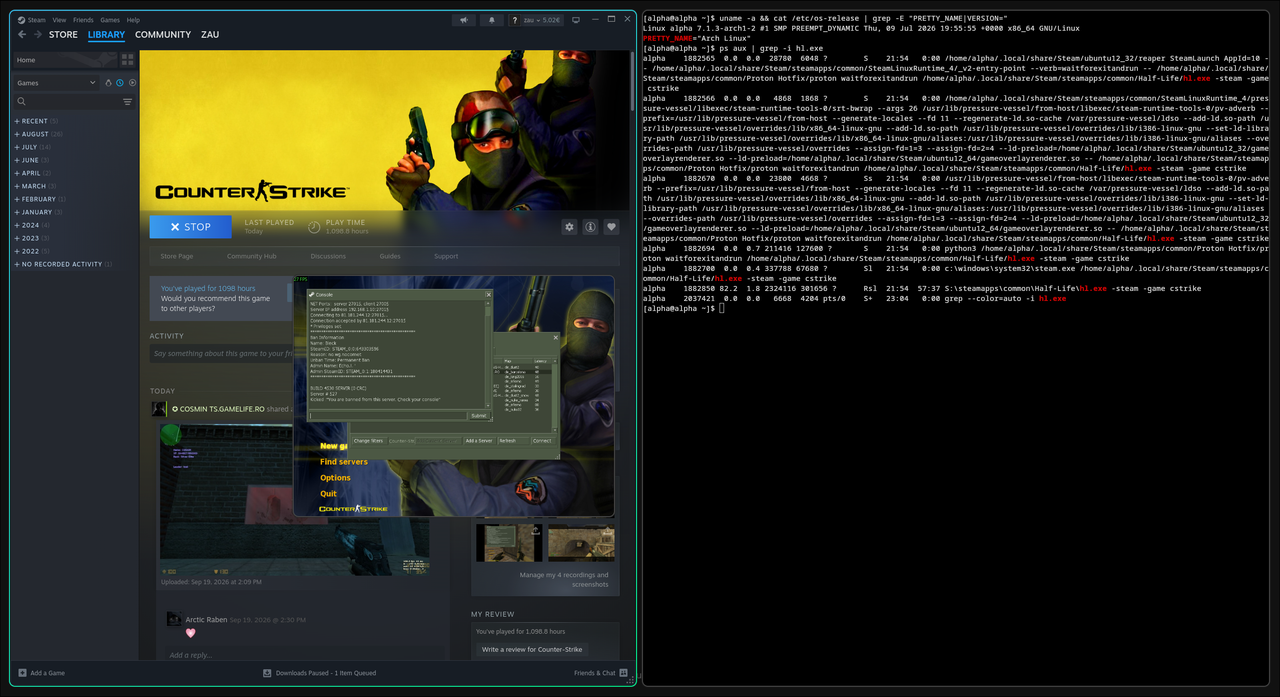
Task: Close the game Console dialog
Action: point(489,294)
